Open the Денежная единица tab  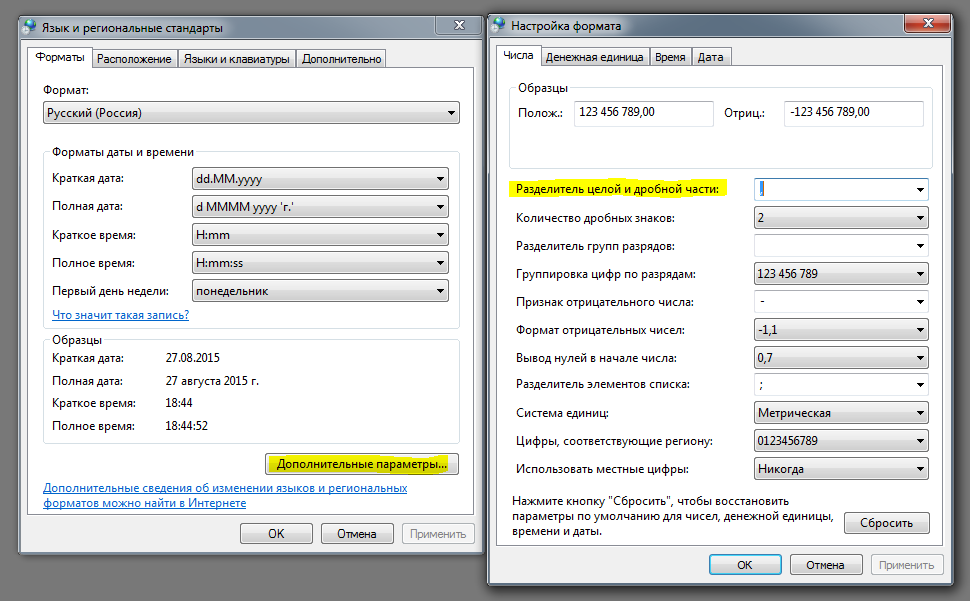click(x=594, y=57)
